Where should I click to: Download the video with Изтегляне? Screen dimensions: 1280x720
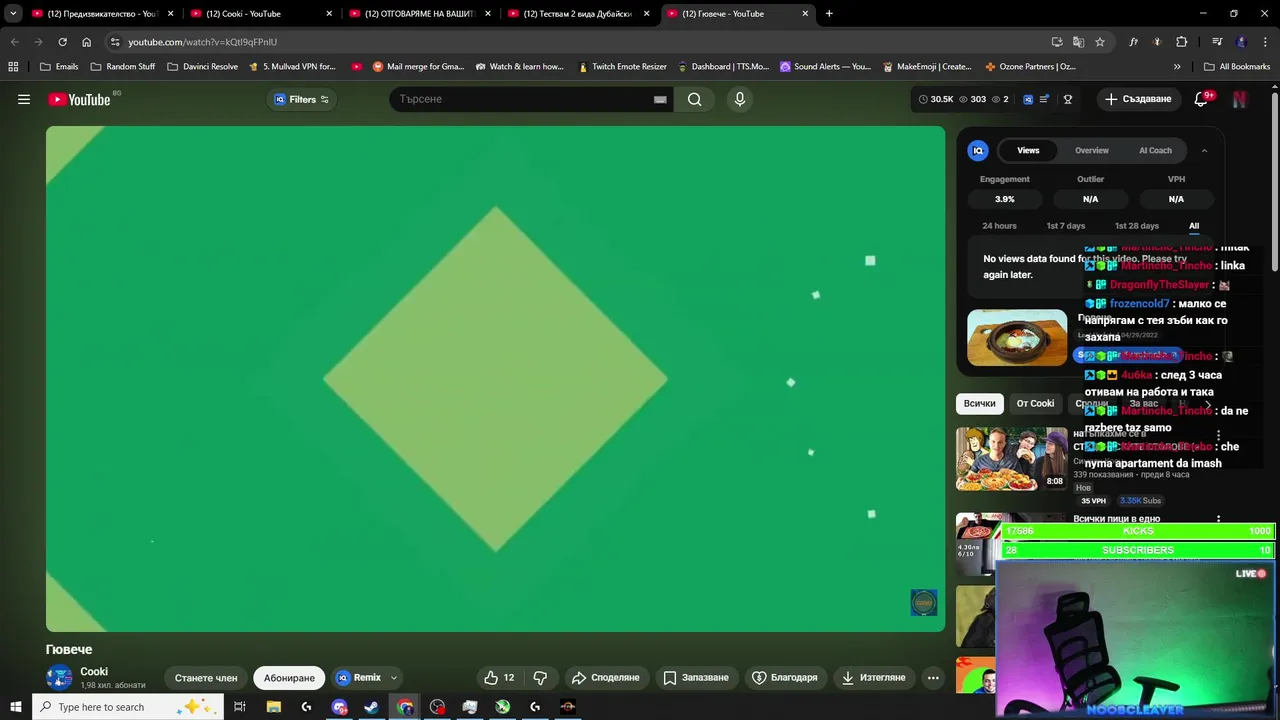pyautogui.click(x=875, y=678)
